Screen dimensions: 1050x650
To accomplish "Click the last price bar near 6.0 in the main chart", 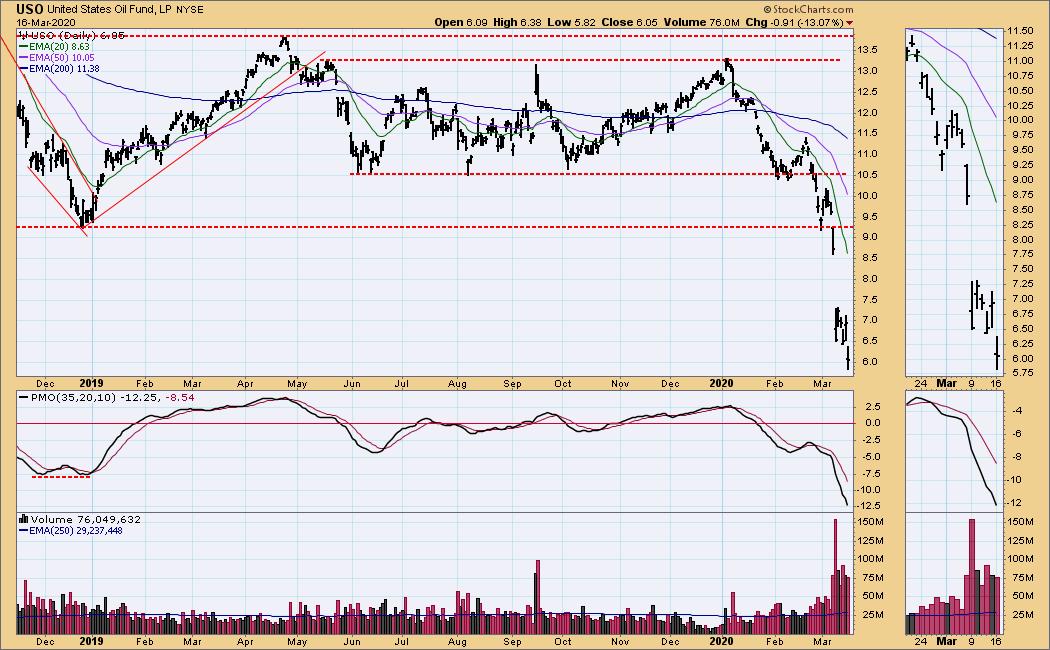I will (x=848, y=358).
